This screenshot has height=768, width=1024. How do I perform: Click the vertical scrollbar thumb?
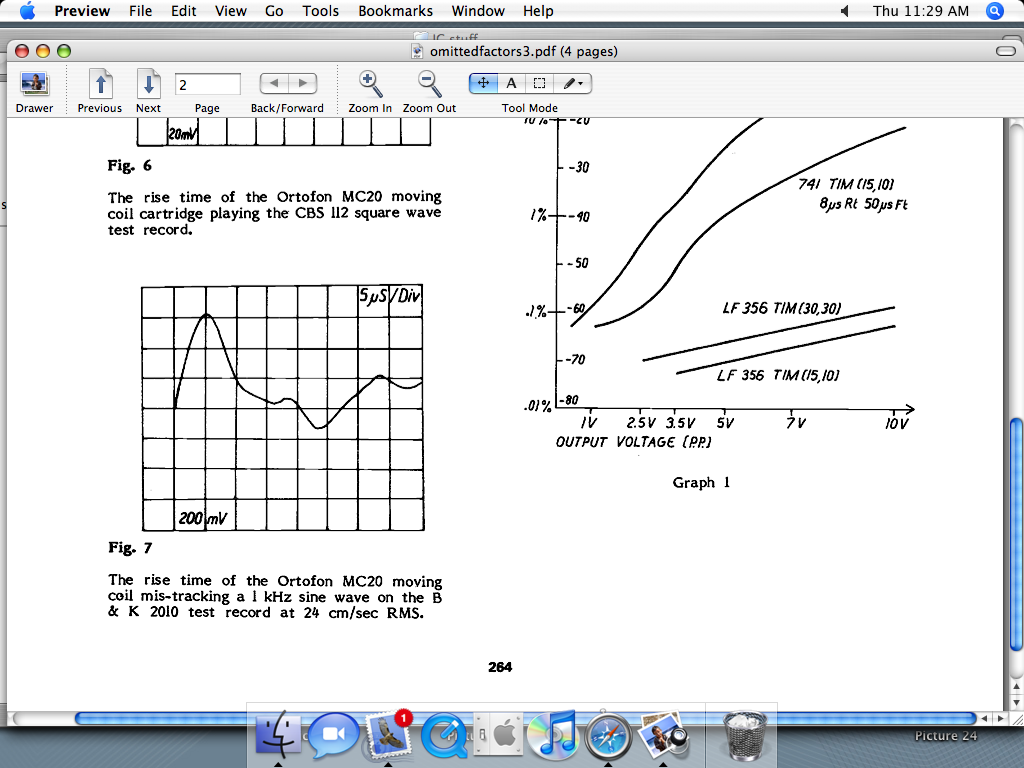coord(1016,534)
